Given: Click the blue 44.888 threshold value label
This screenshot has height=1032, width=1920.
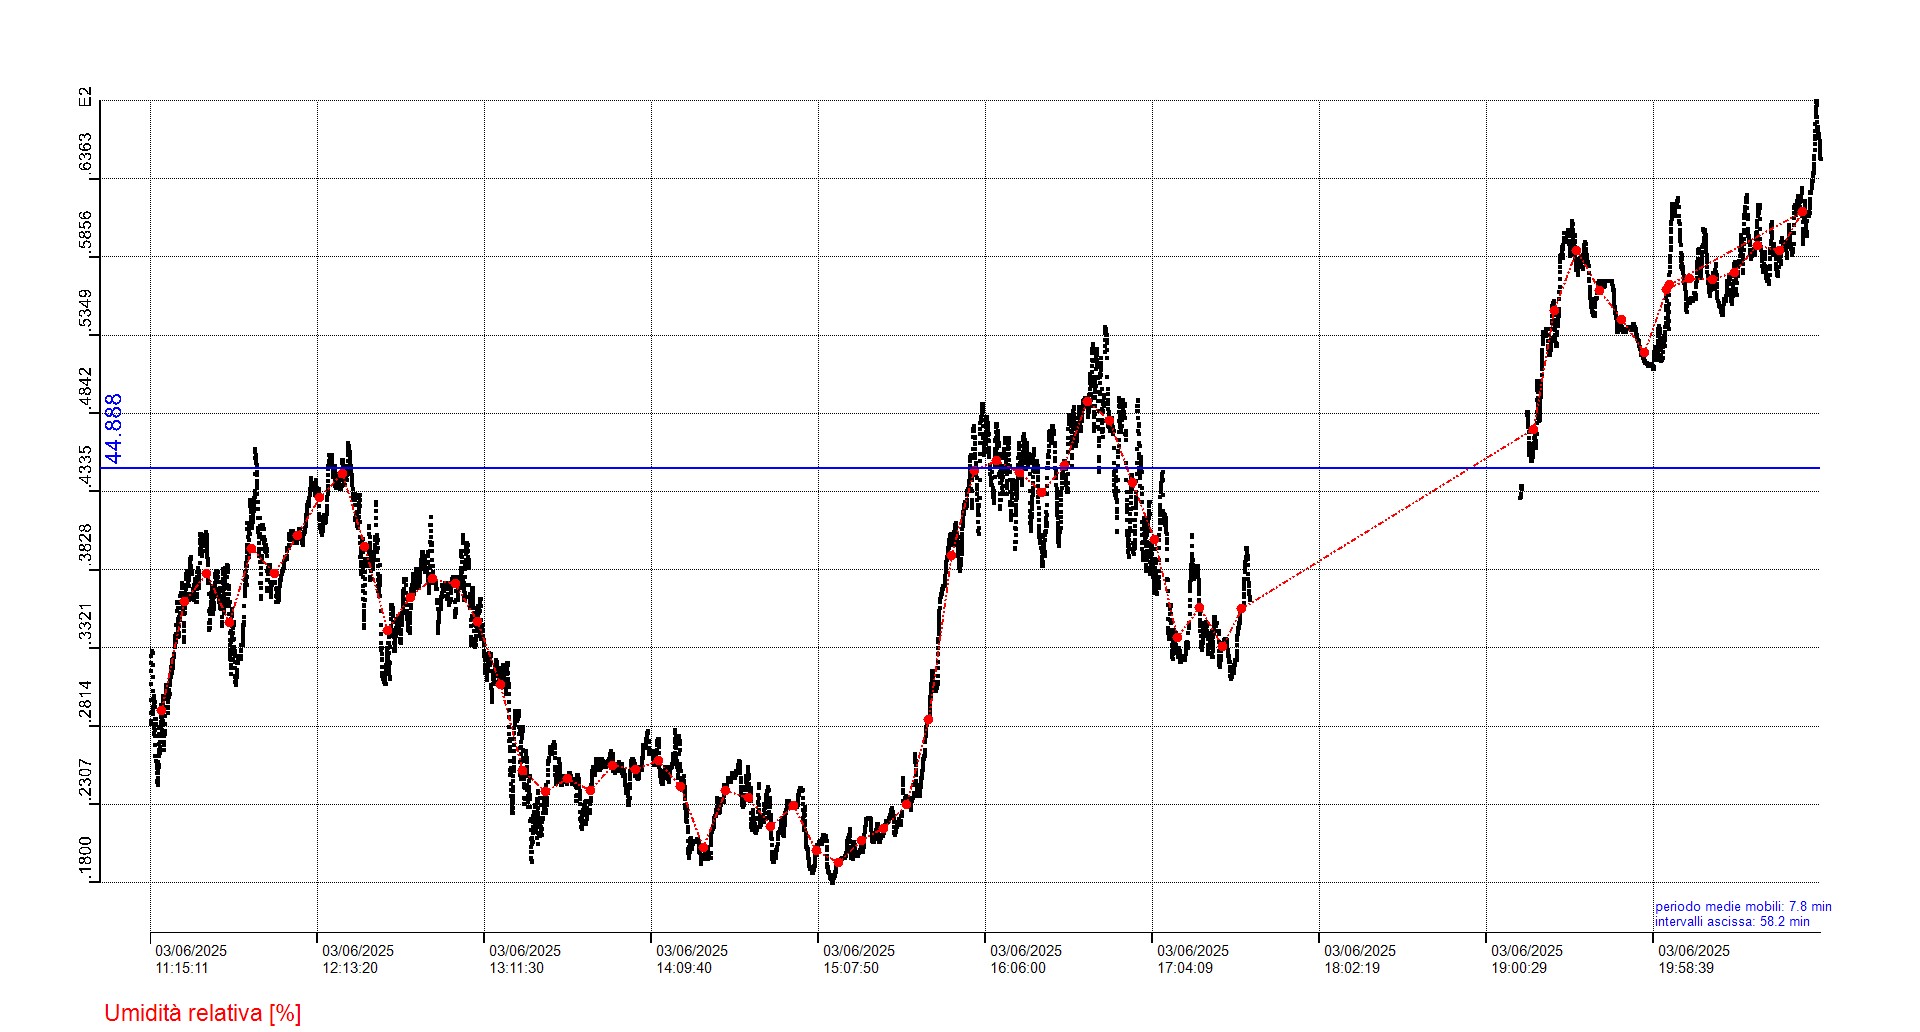Looking at the screenshot, I should 114,428.
